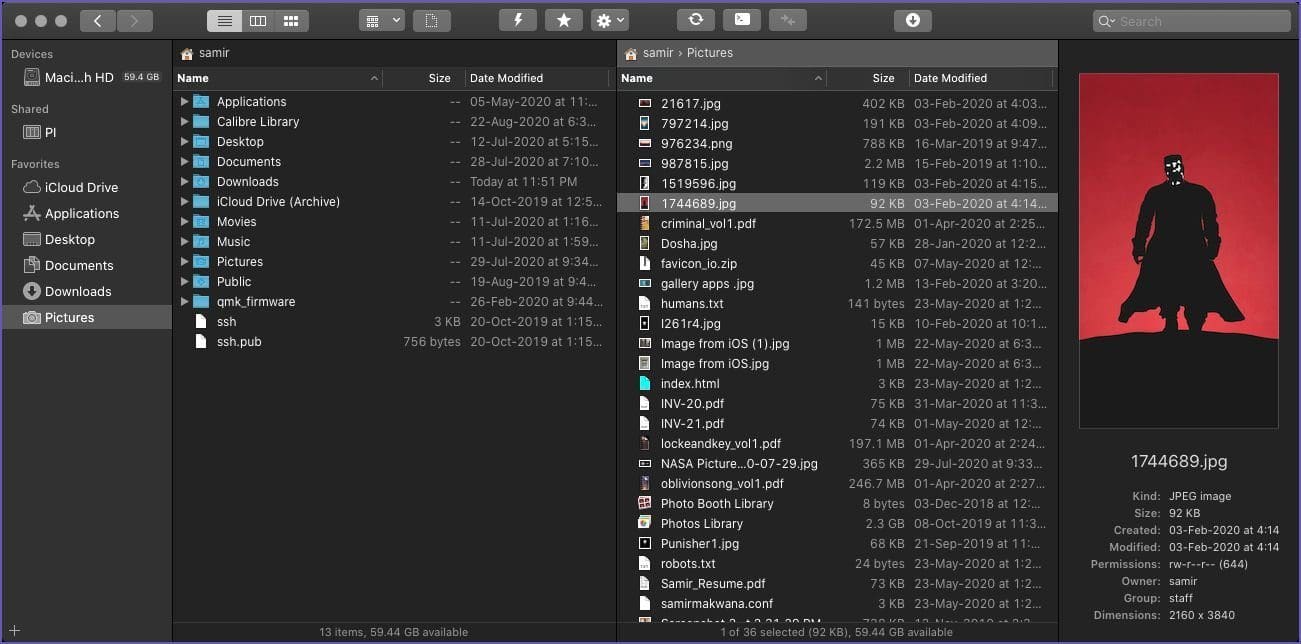Screen dimensions: 1301x644
Task: Select the Public folder row
Action: tap(394, 281)
